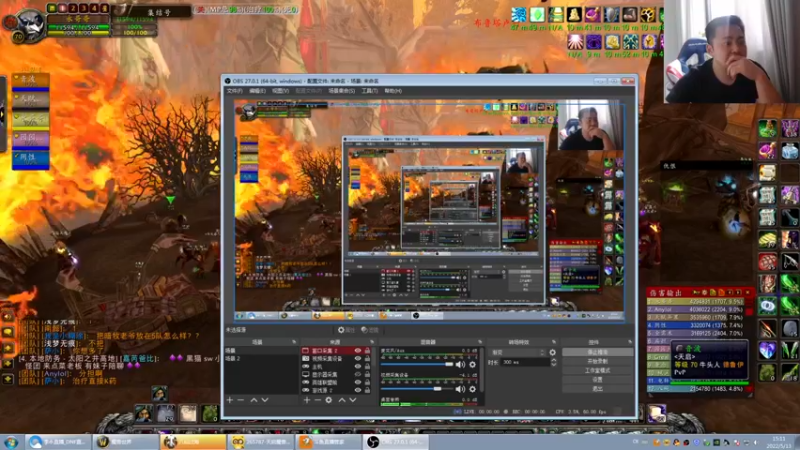Open the highlighted orange taskbar application
This screenshot has width=800, height=450.
(x=192, y=442)
